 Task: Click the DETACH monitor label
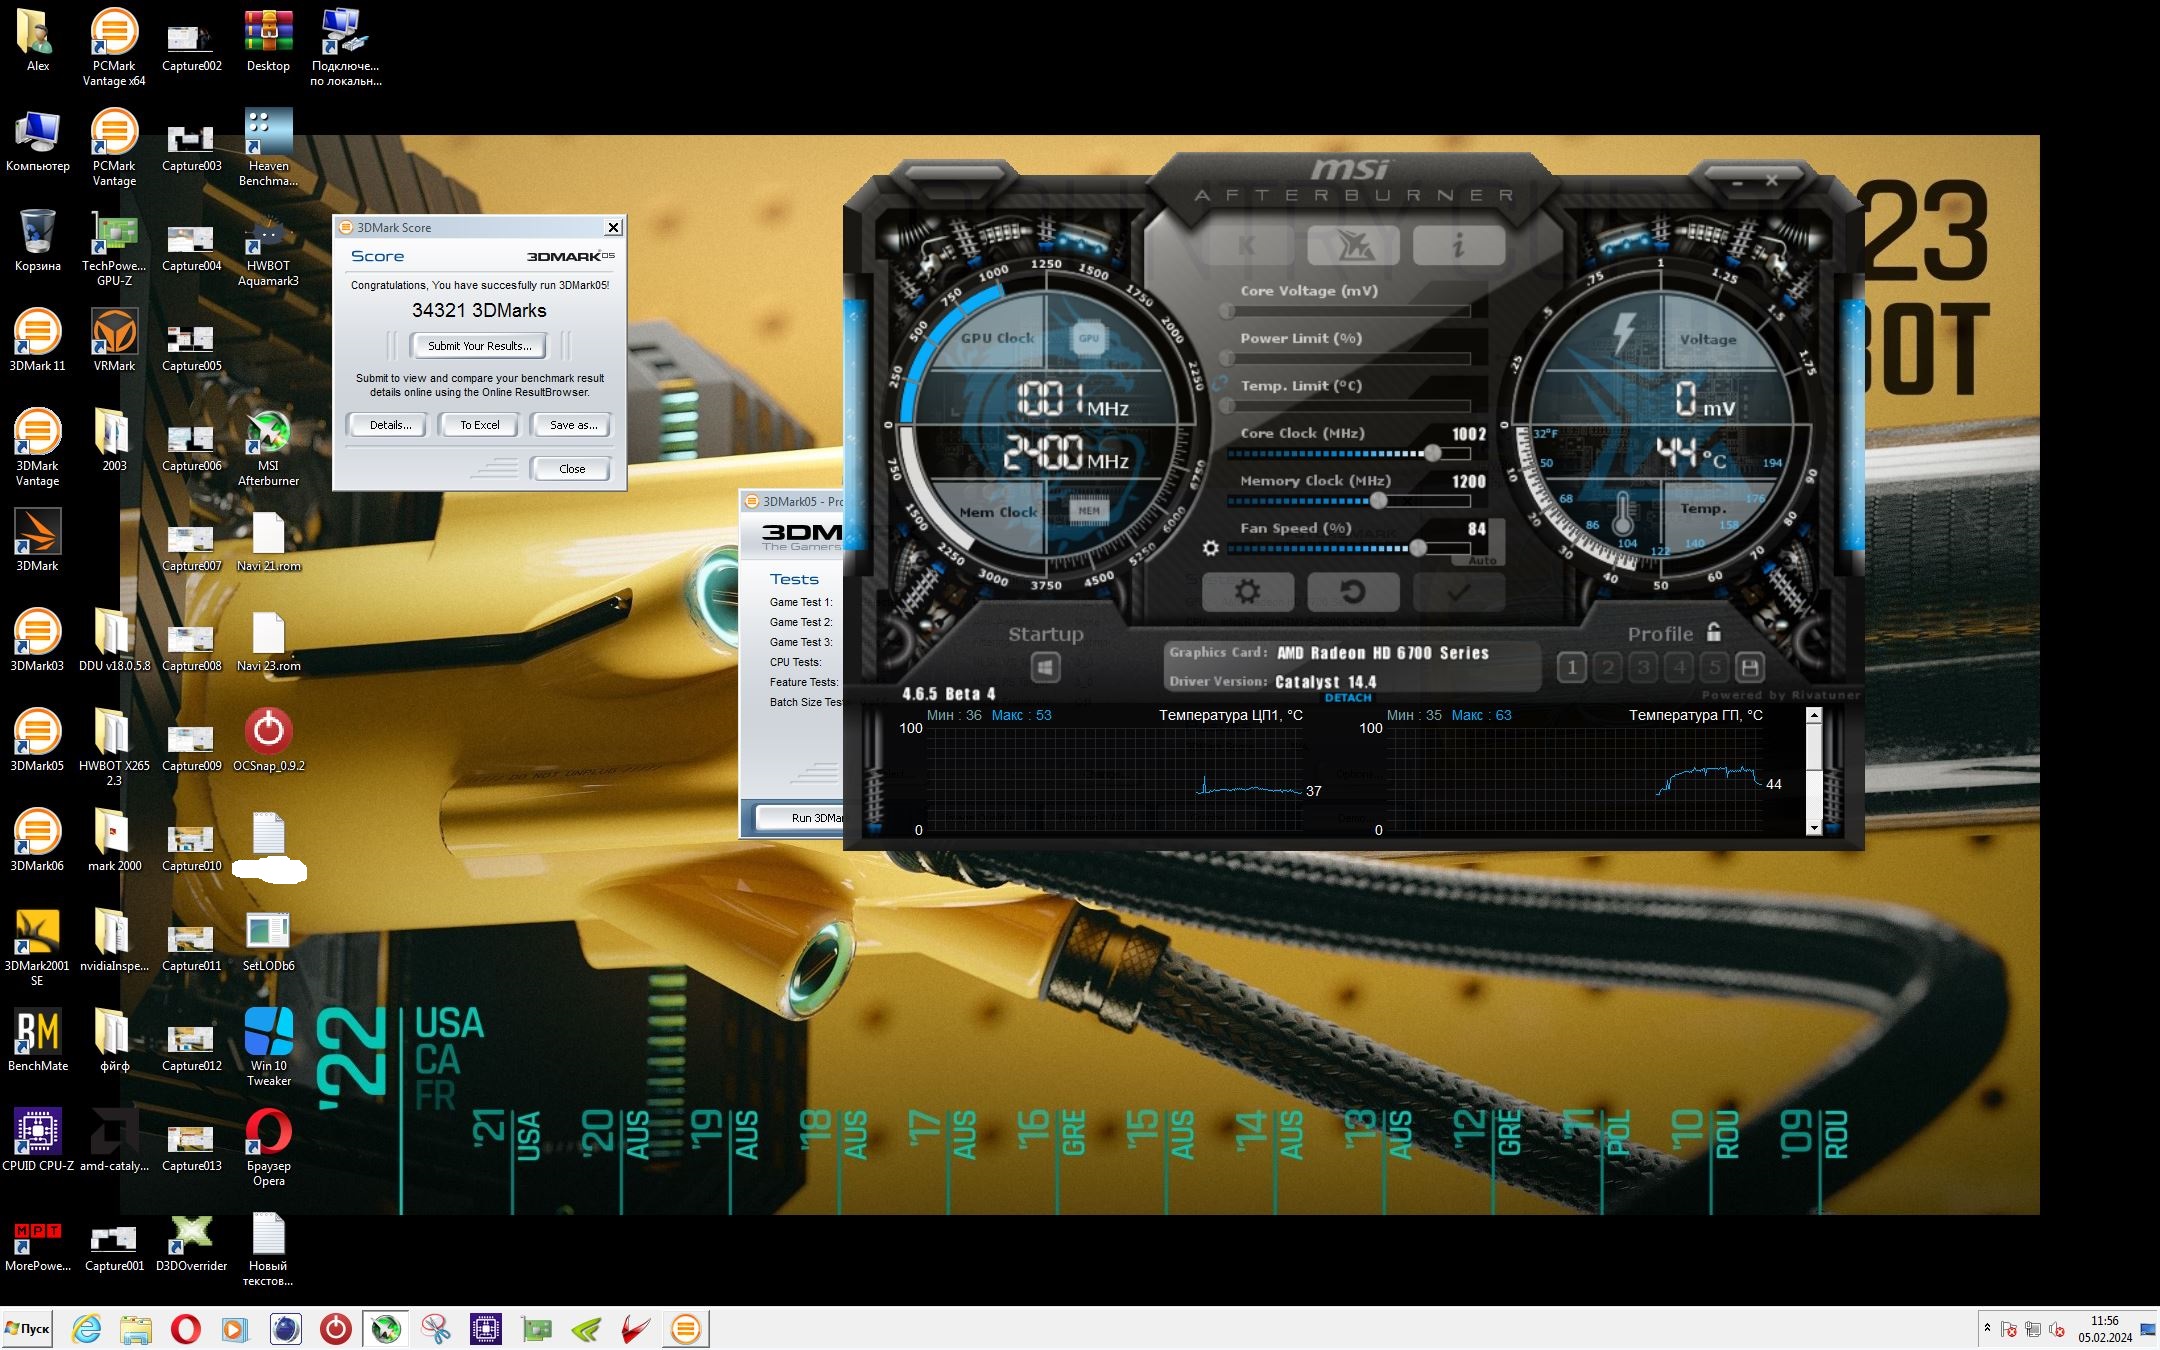(1347, 698)
